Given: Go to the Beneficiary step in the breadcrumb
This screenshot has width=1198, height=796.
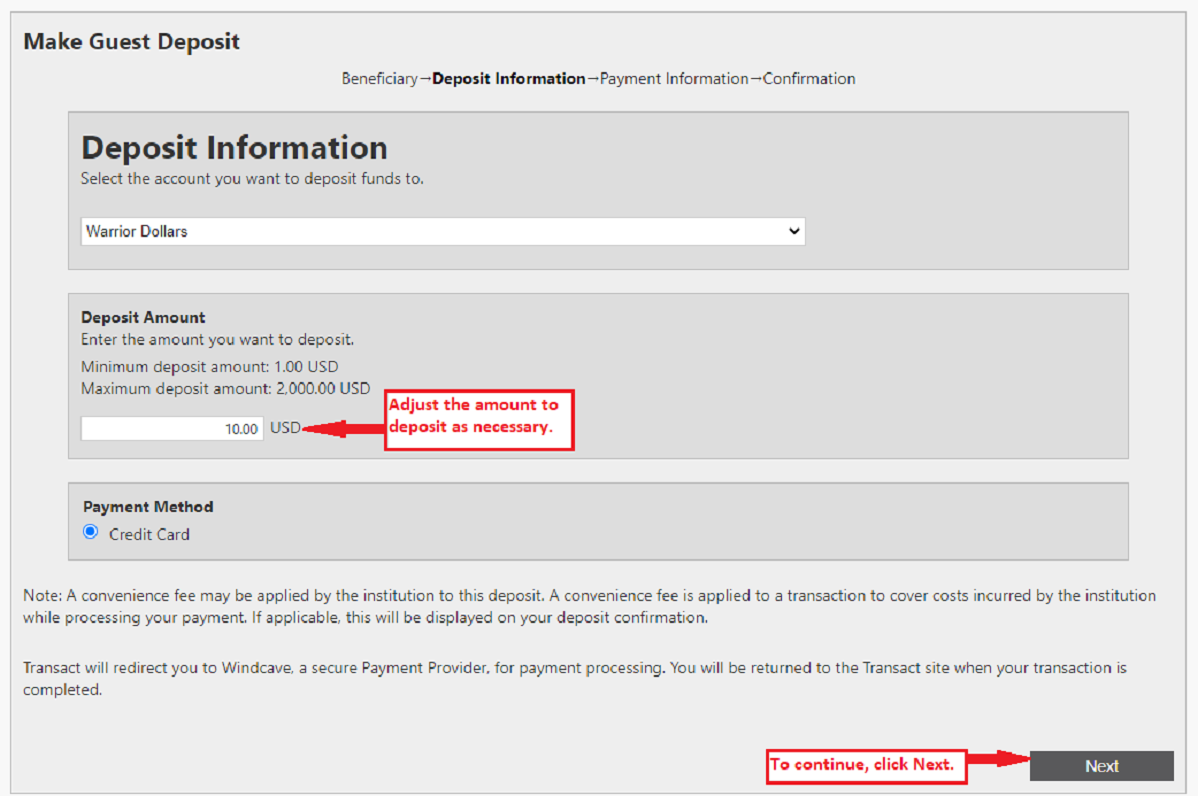Looking at the screenshot, I should pyautogui.click(x=379, y=78).
